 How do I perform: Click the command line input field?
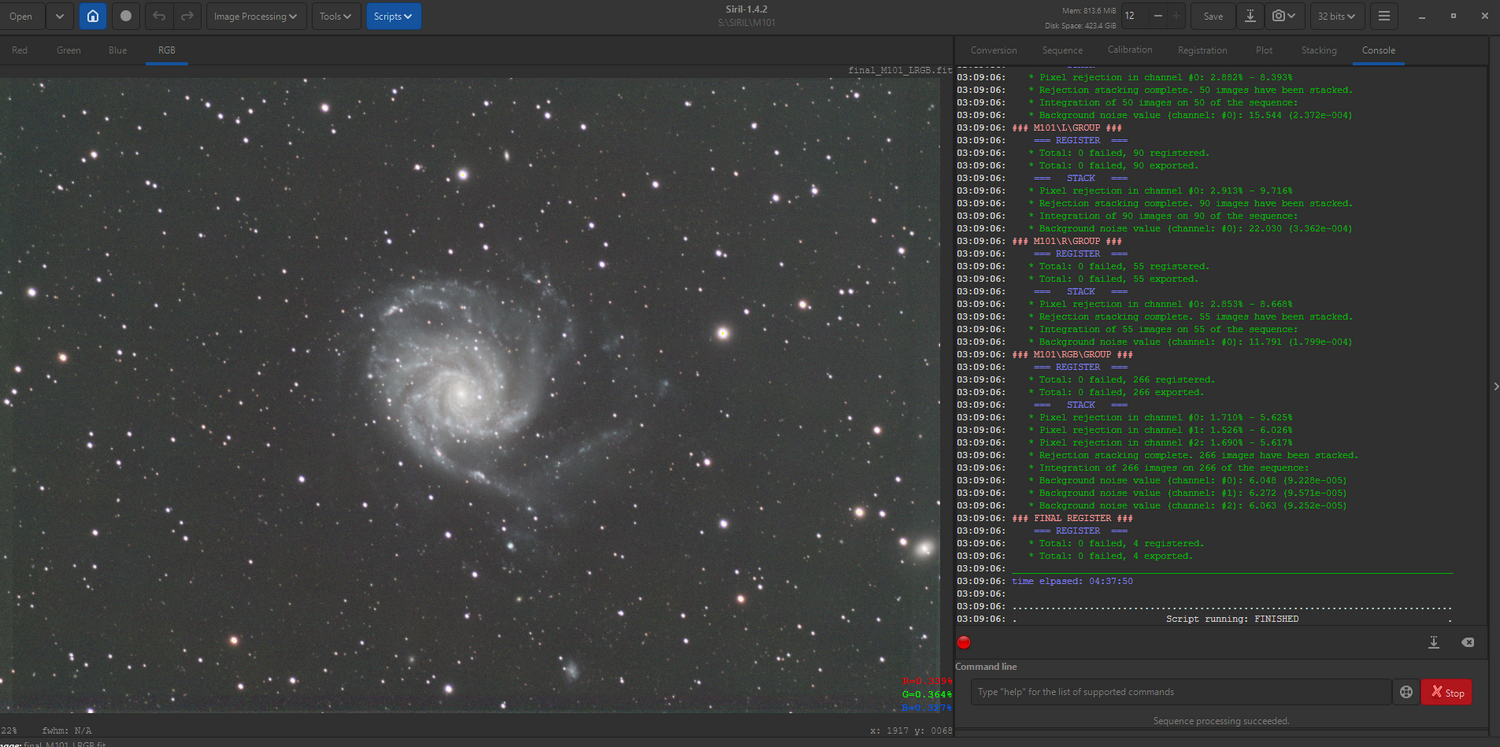(1180, 692)
